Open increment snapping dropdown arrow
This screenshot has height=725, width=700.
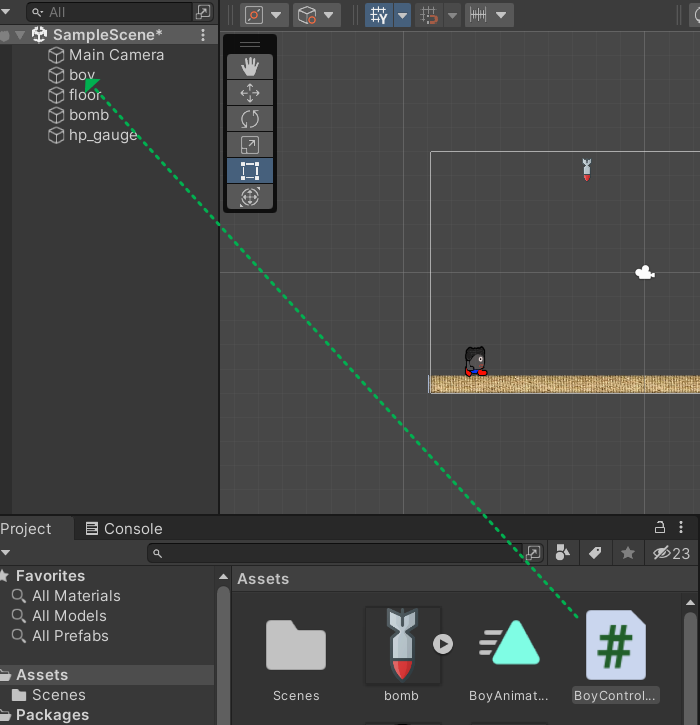point(501,15)
